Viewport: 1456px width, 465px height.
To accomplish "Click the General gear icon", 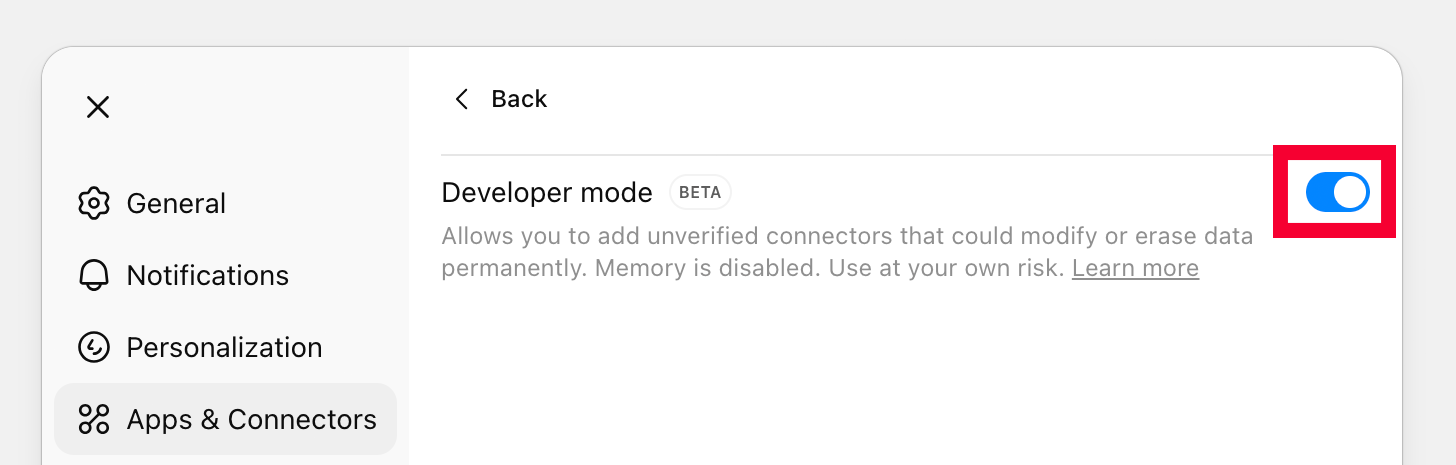I will point(93,203).
